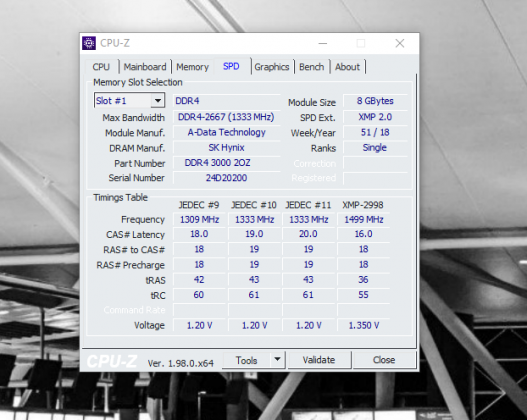Screen dimensions: 527x420
Task: Minimize the CPU-Z window
Action: click(323, 43)
